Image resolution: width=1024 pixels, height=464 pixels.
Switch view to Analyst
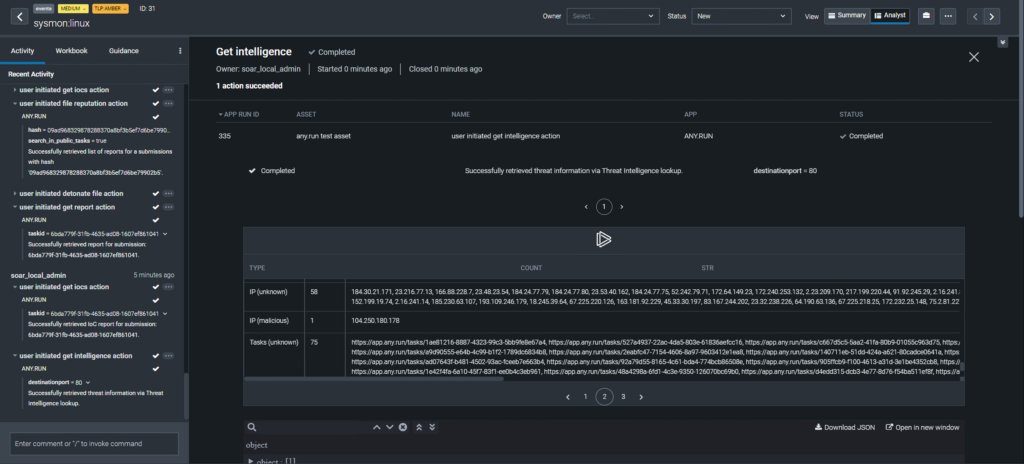889,16
